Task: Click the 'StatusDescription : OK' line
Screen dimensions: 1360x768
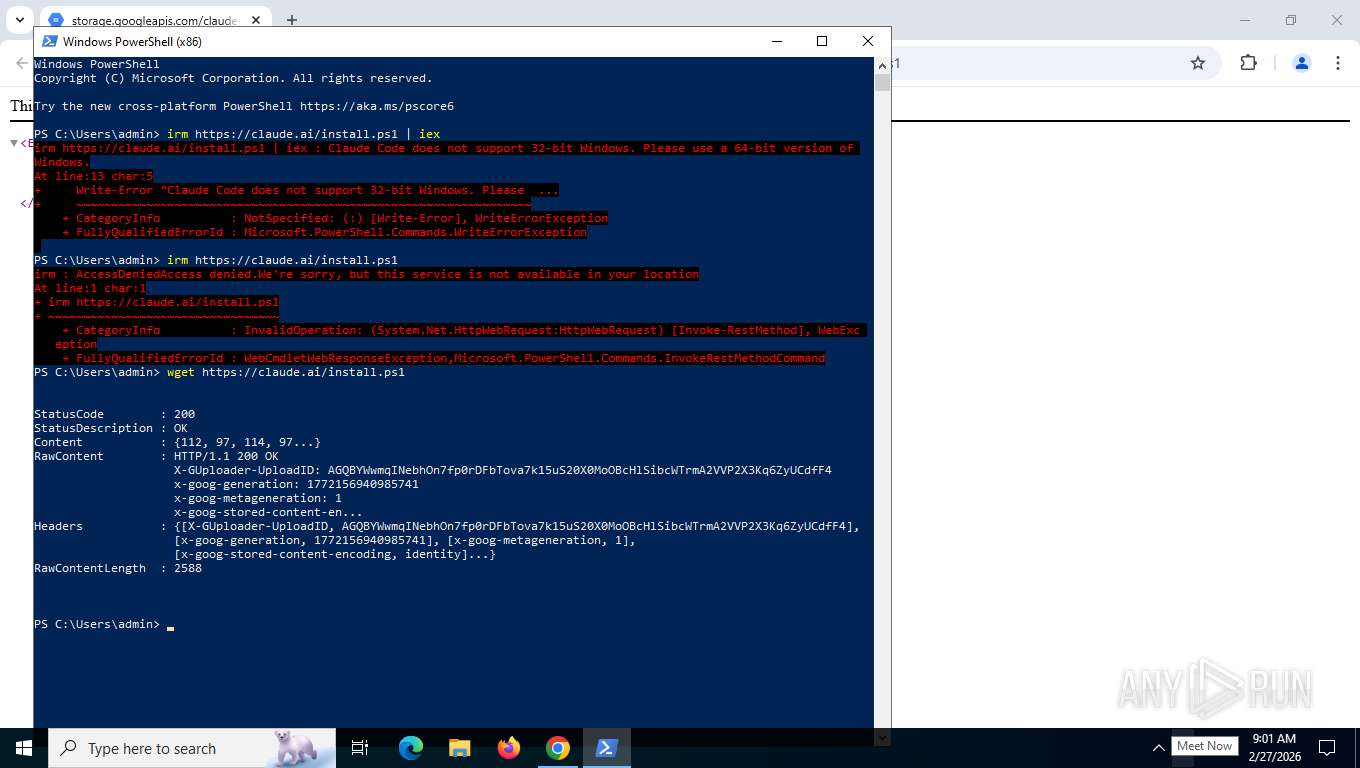Action: click(111, 428)
